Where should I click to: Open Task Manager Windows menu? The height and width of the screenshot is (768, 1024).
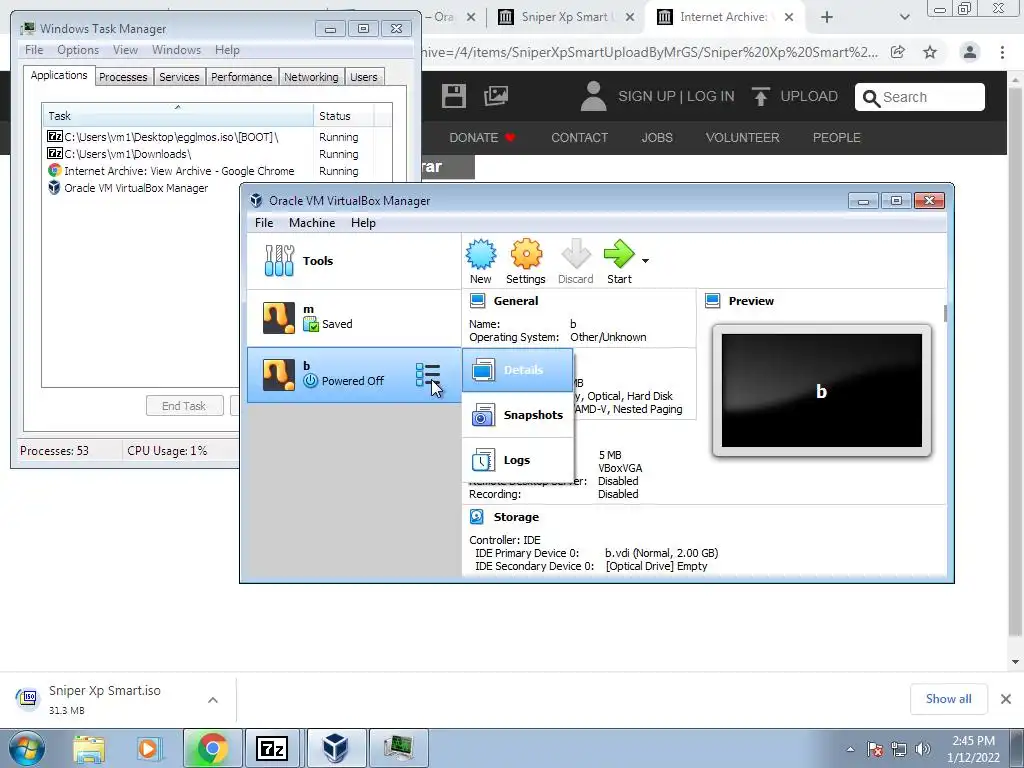[176, 50]
